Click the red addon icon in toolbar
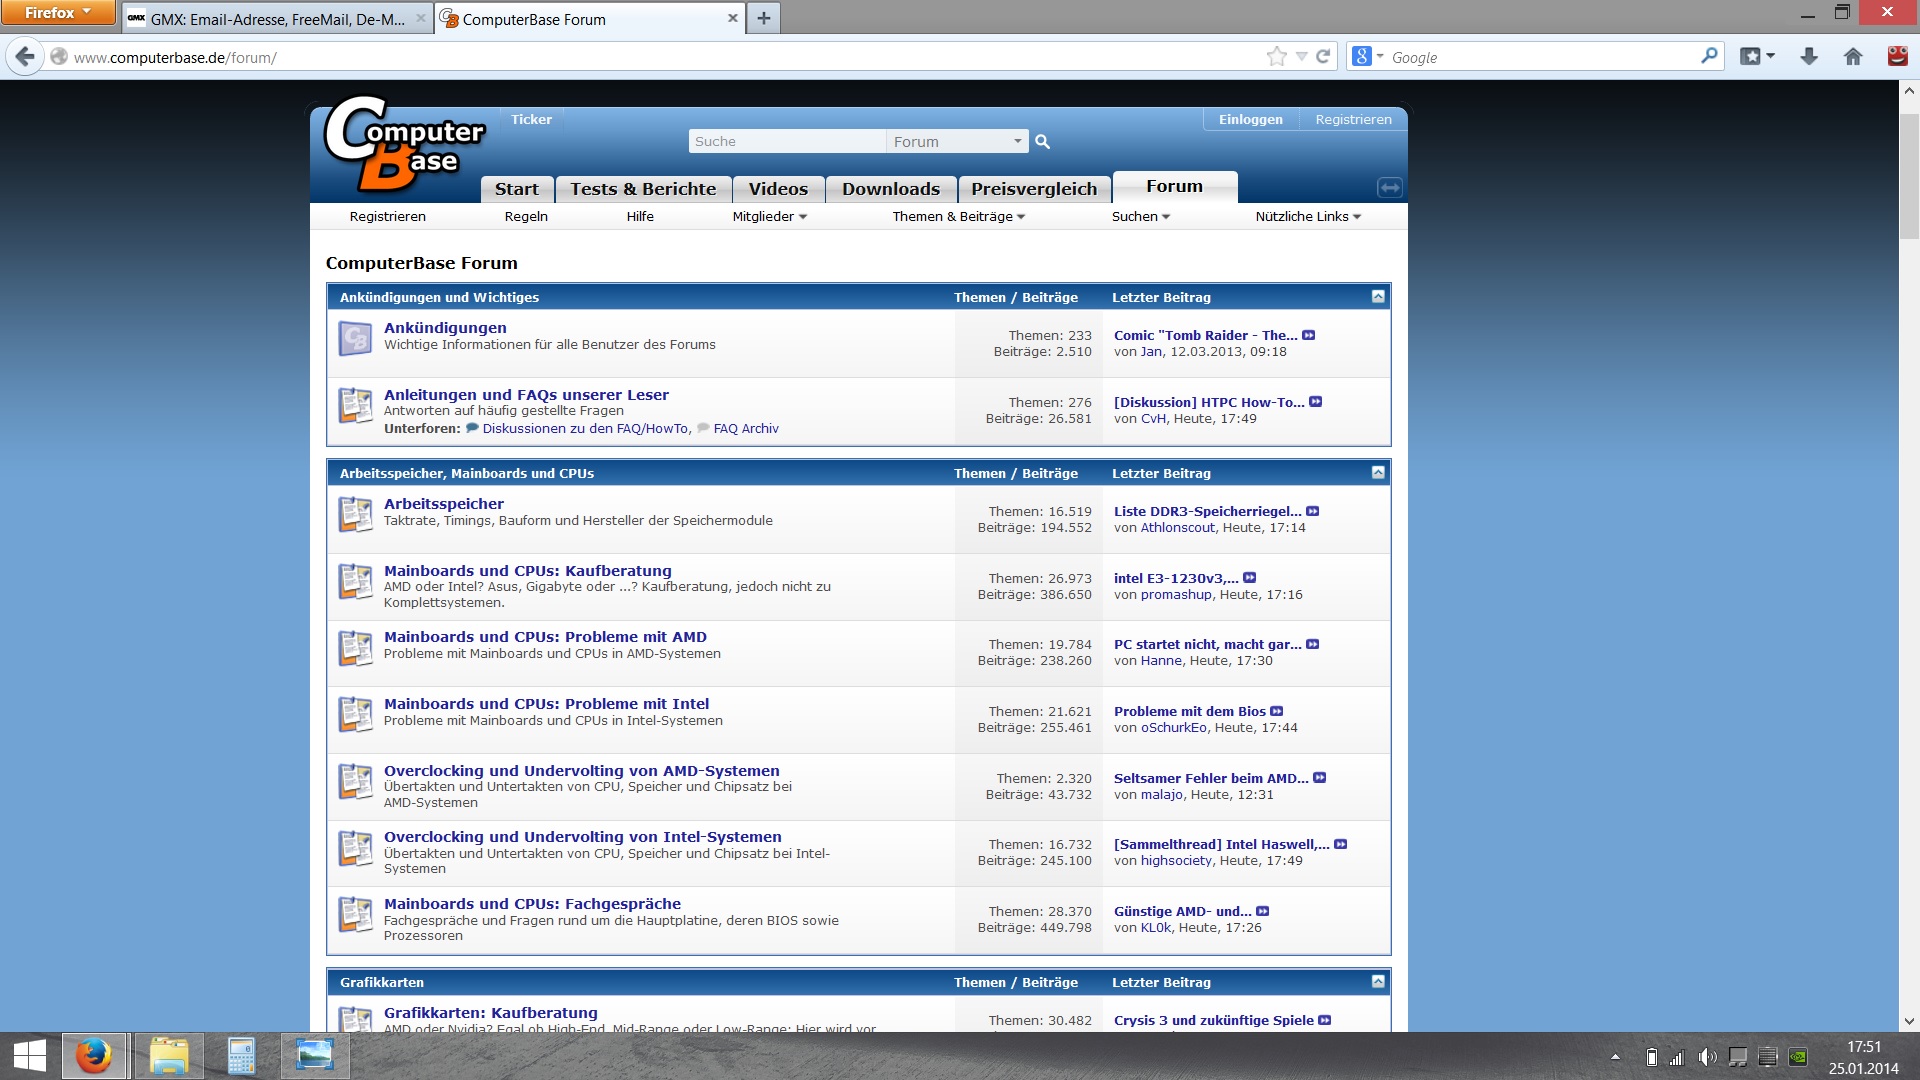The image size is (1920, 1080). (x=1897, y=56)
